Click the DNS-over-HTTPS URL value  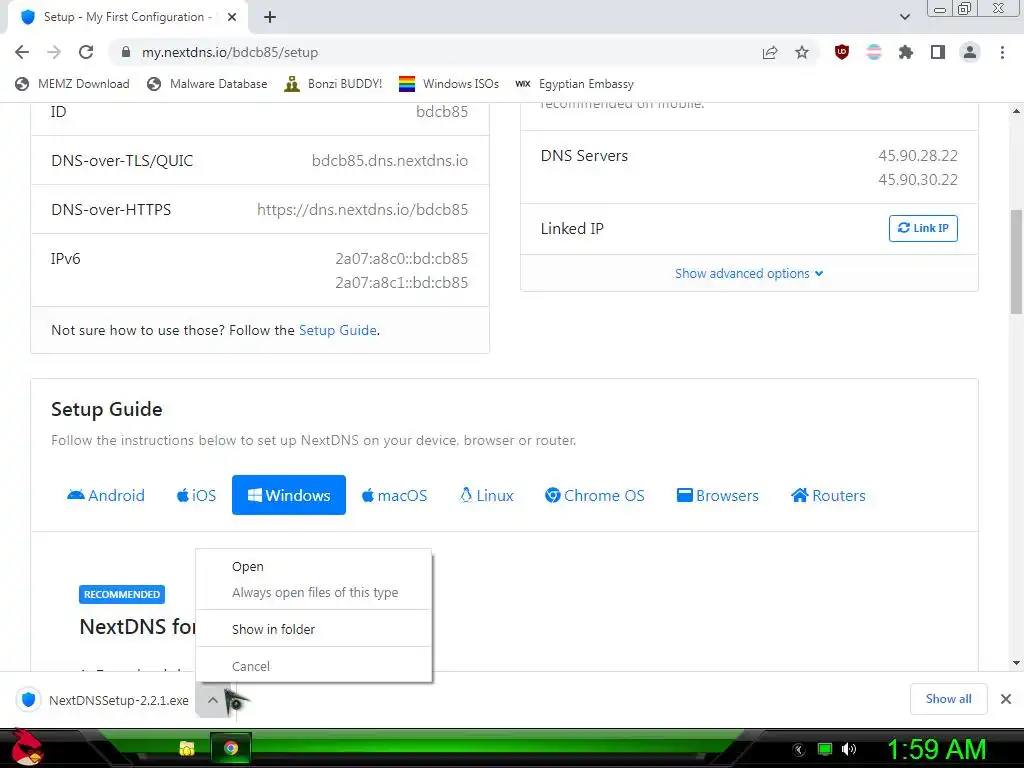click(x=362, y=210)
